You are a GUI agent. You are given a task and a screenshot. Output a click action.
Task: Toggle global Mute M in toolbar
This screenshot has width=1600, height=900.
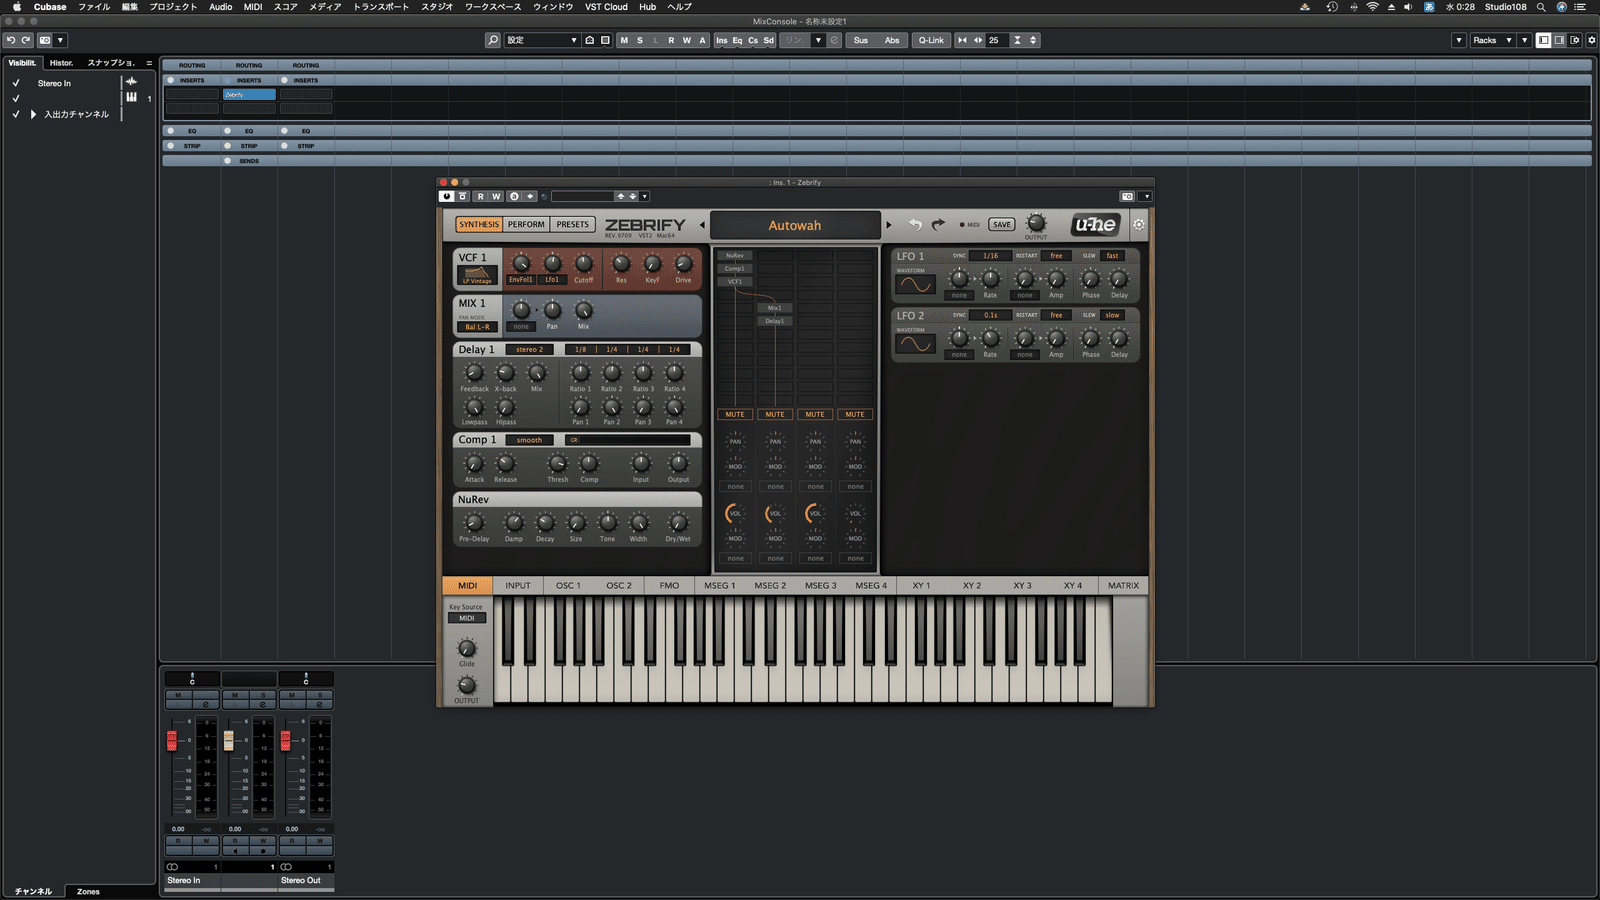(625, 40)
